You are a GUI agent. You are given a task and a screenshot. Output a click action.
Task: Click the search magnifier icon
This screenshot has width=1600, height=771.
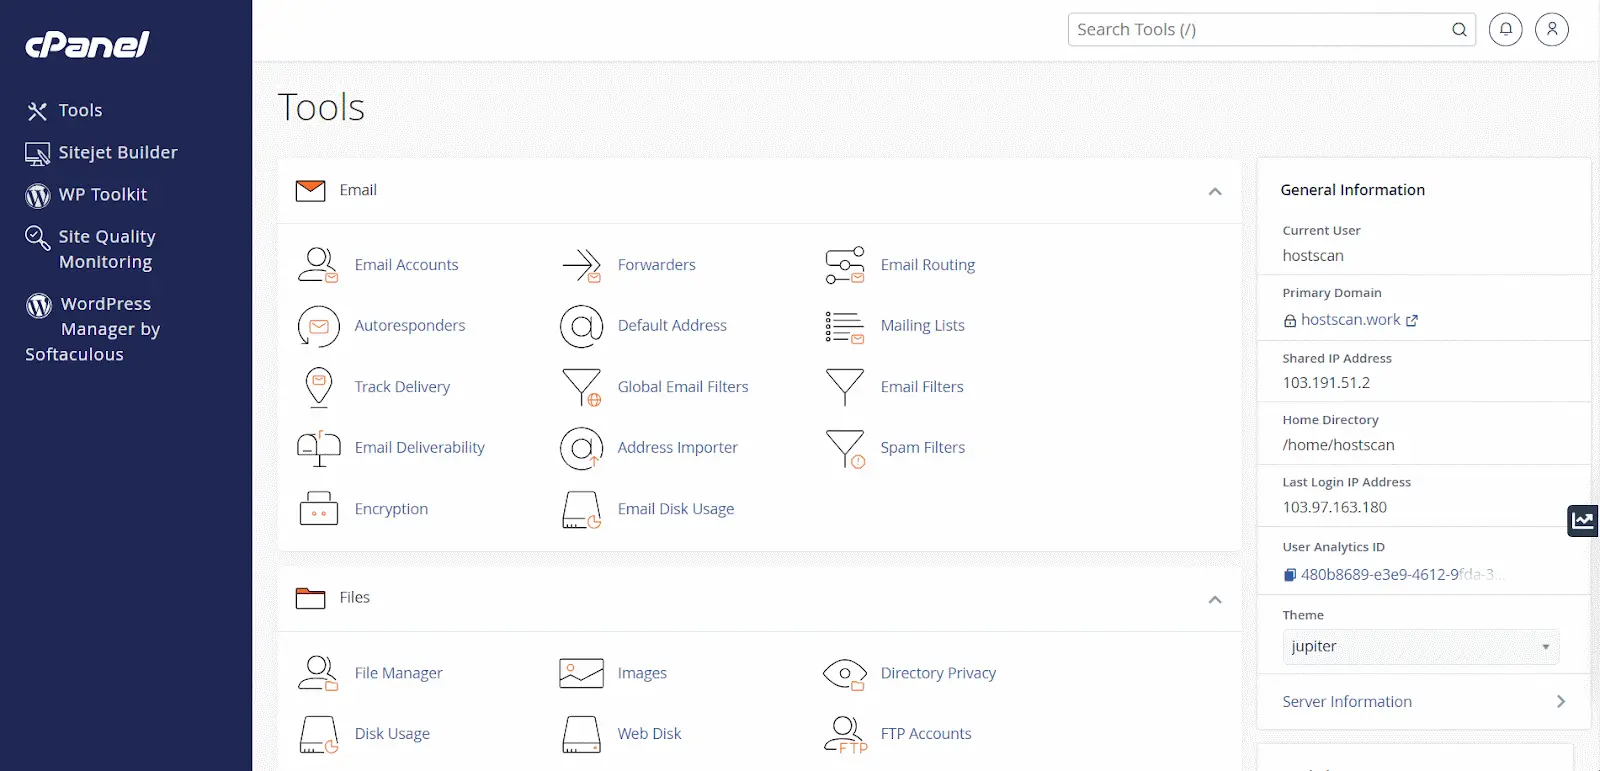[1459, 29]
